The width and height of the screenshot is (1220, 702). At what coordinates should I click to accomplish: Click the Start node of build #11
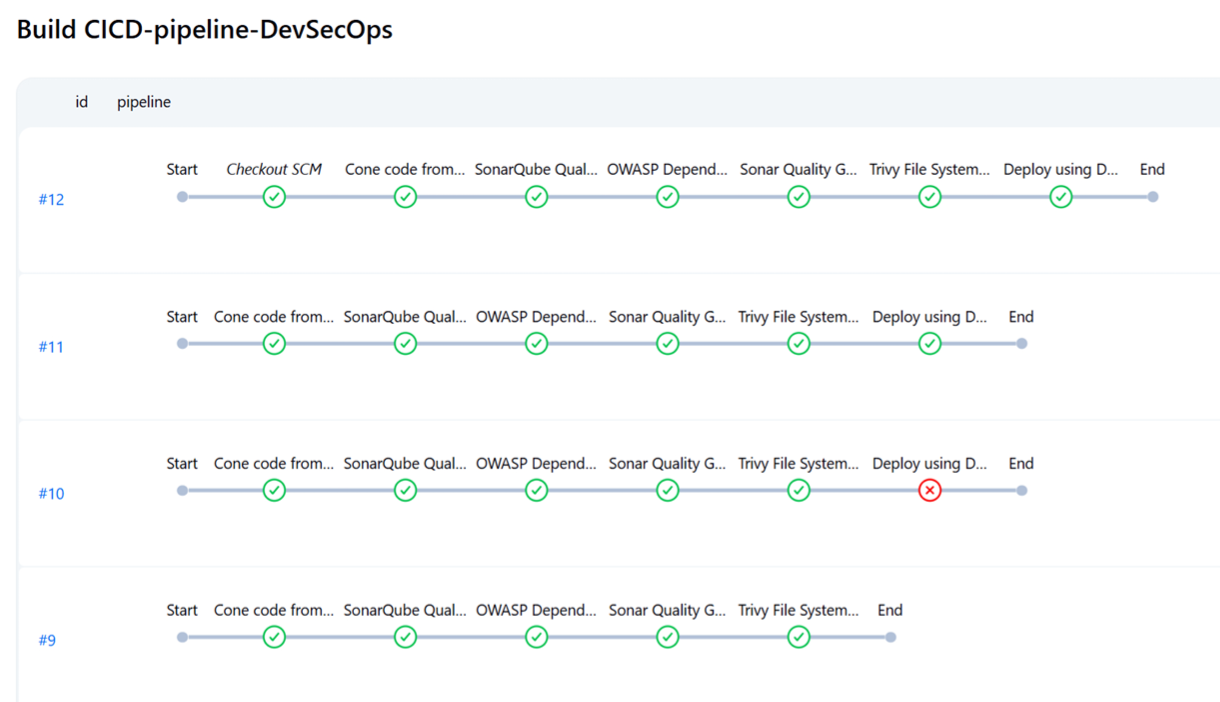(182, 344)
